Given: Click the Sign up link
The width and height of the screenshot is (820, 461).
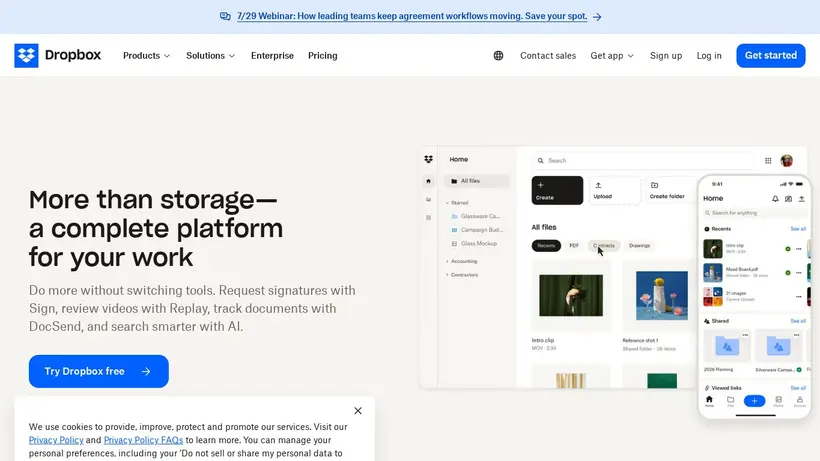Looking at the screenshot, I should (x=666, y=55).
